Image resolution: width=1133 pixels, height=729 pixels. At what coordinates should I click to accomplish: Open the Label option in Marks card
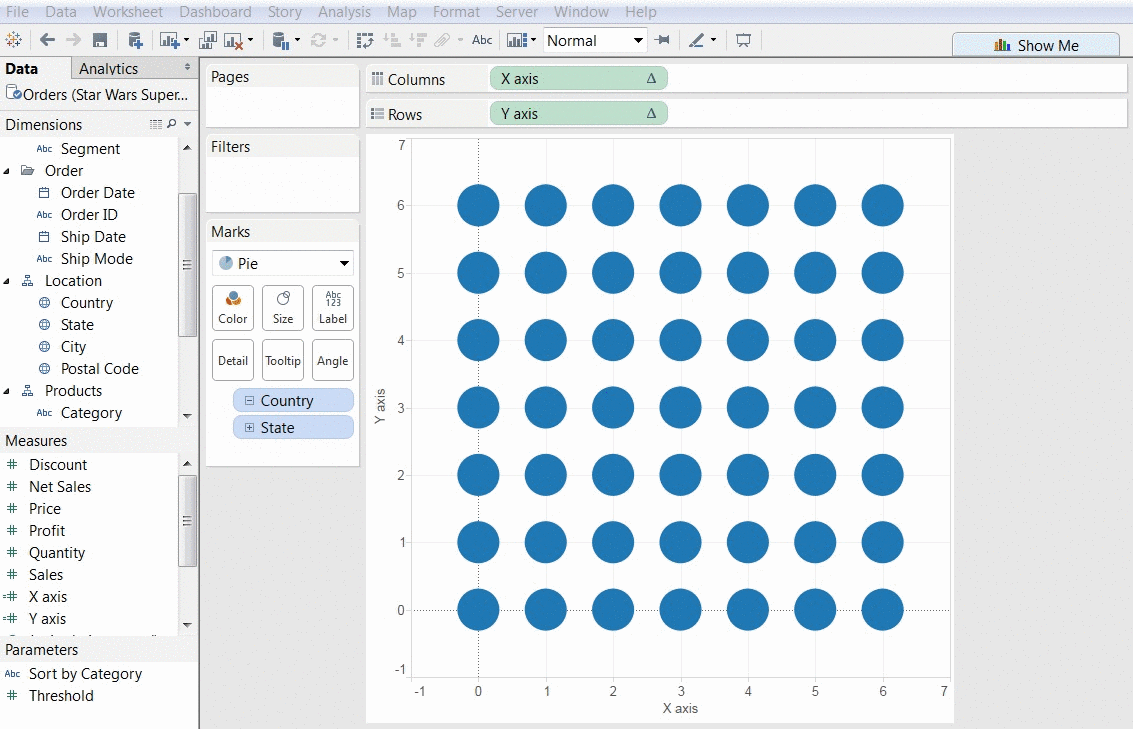332,308
